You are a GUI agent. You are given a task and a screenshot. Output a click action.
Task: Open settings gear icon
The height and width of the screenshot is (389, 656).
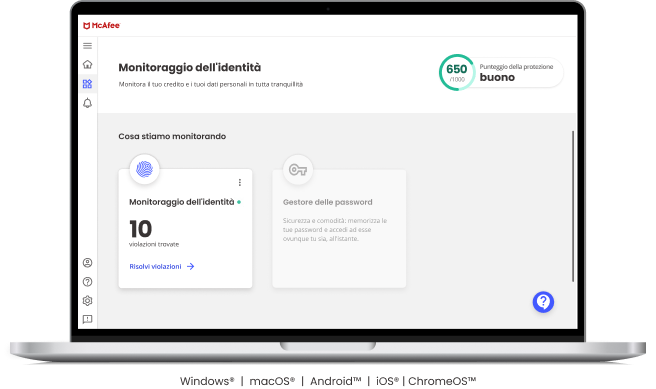87,301
